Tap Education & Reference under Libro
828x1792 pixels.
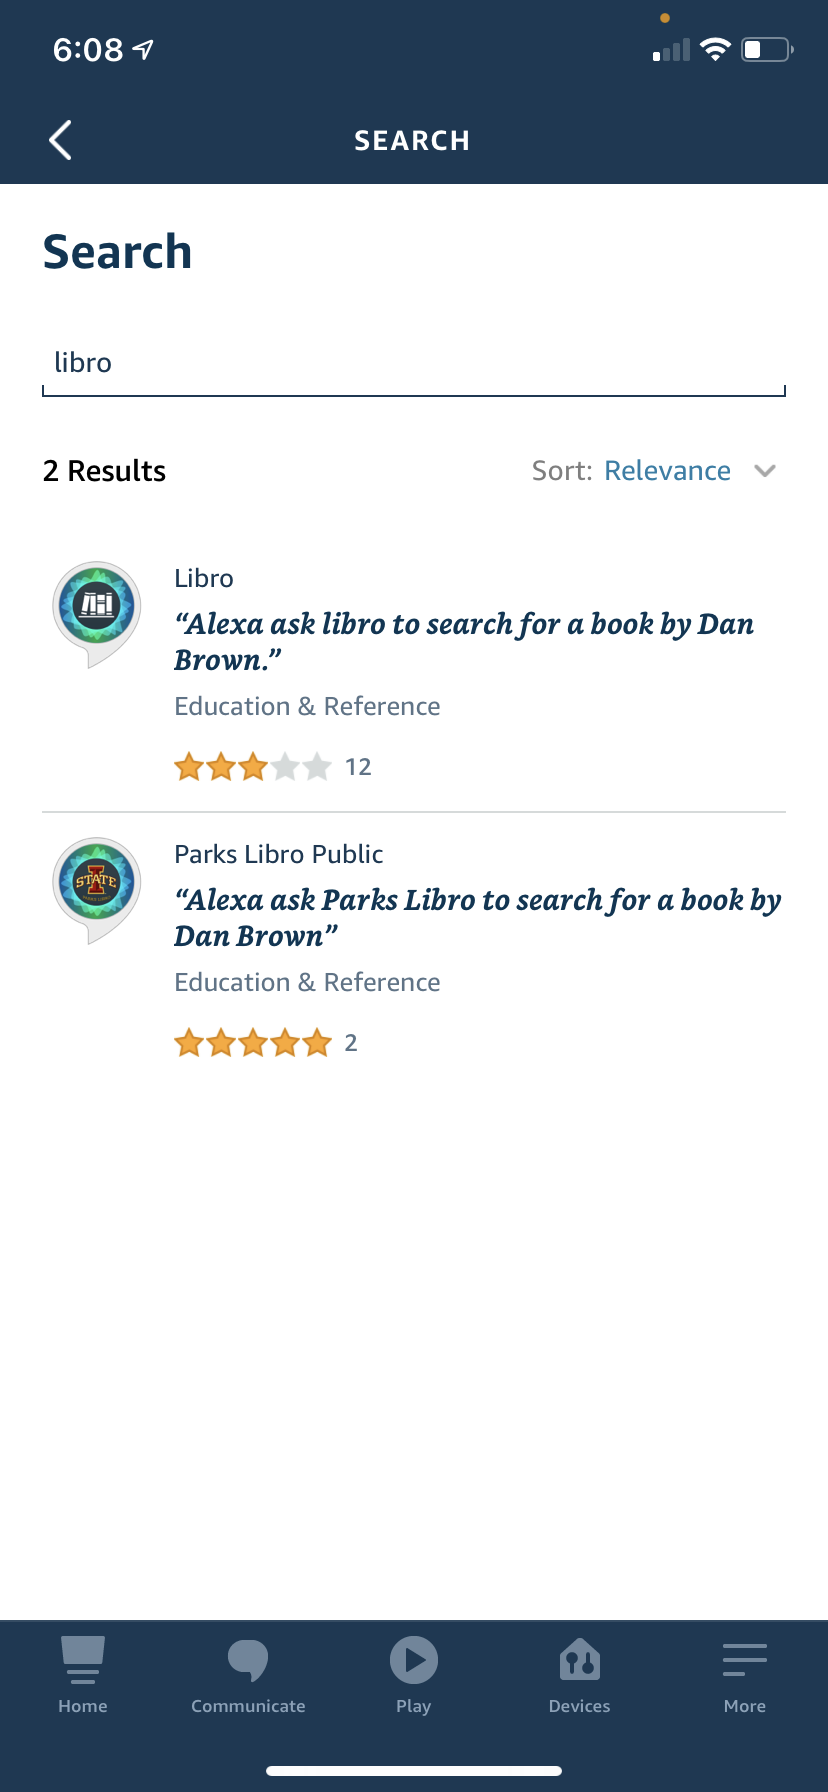307,707
